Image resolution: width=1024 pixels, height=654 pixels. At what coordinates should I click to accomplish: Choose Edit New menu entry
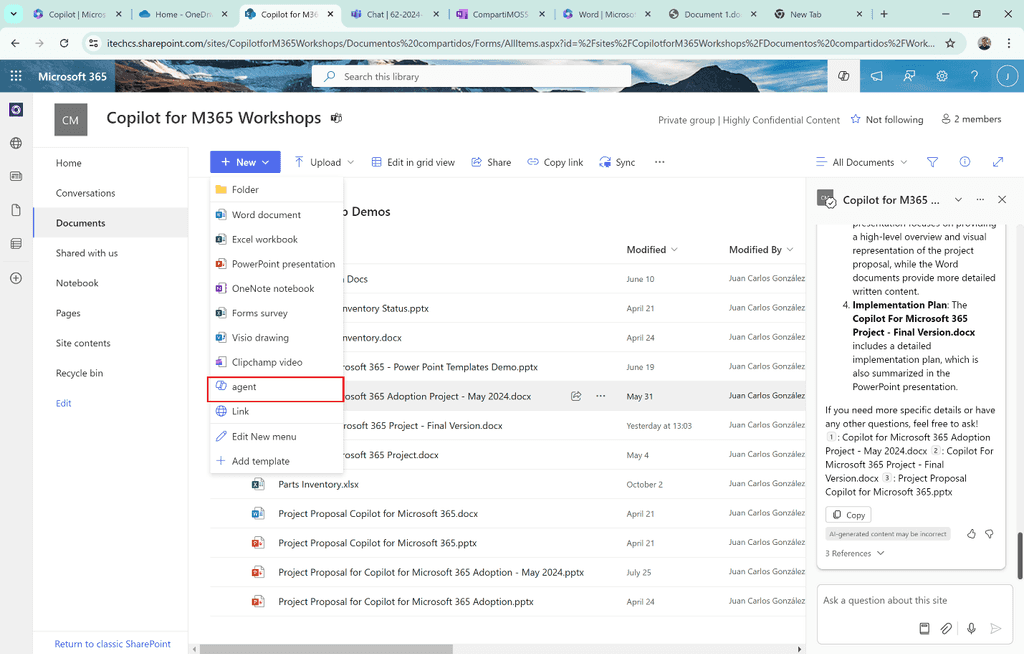(x=276, y=436)
